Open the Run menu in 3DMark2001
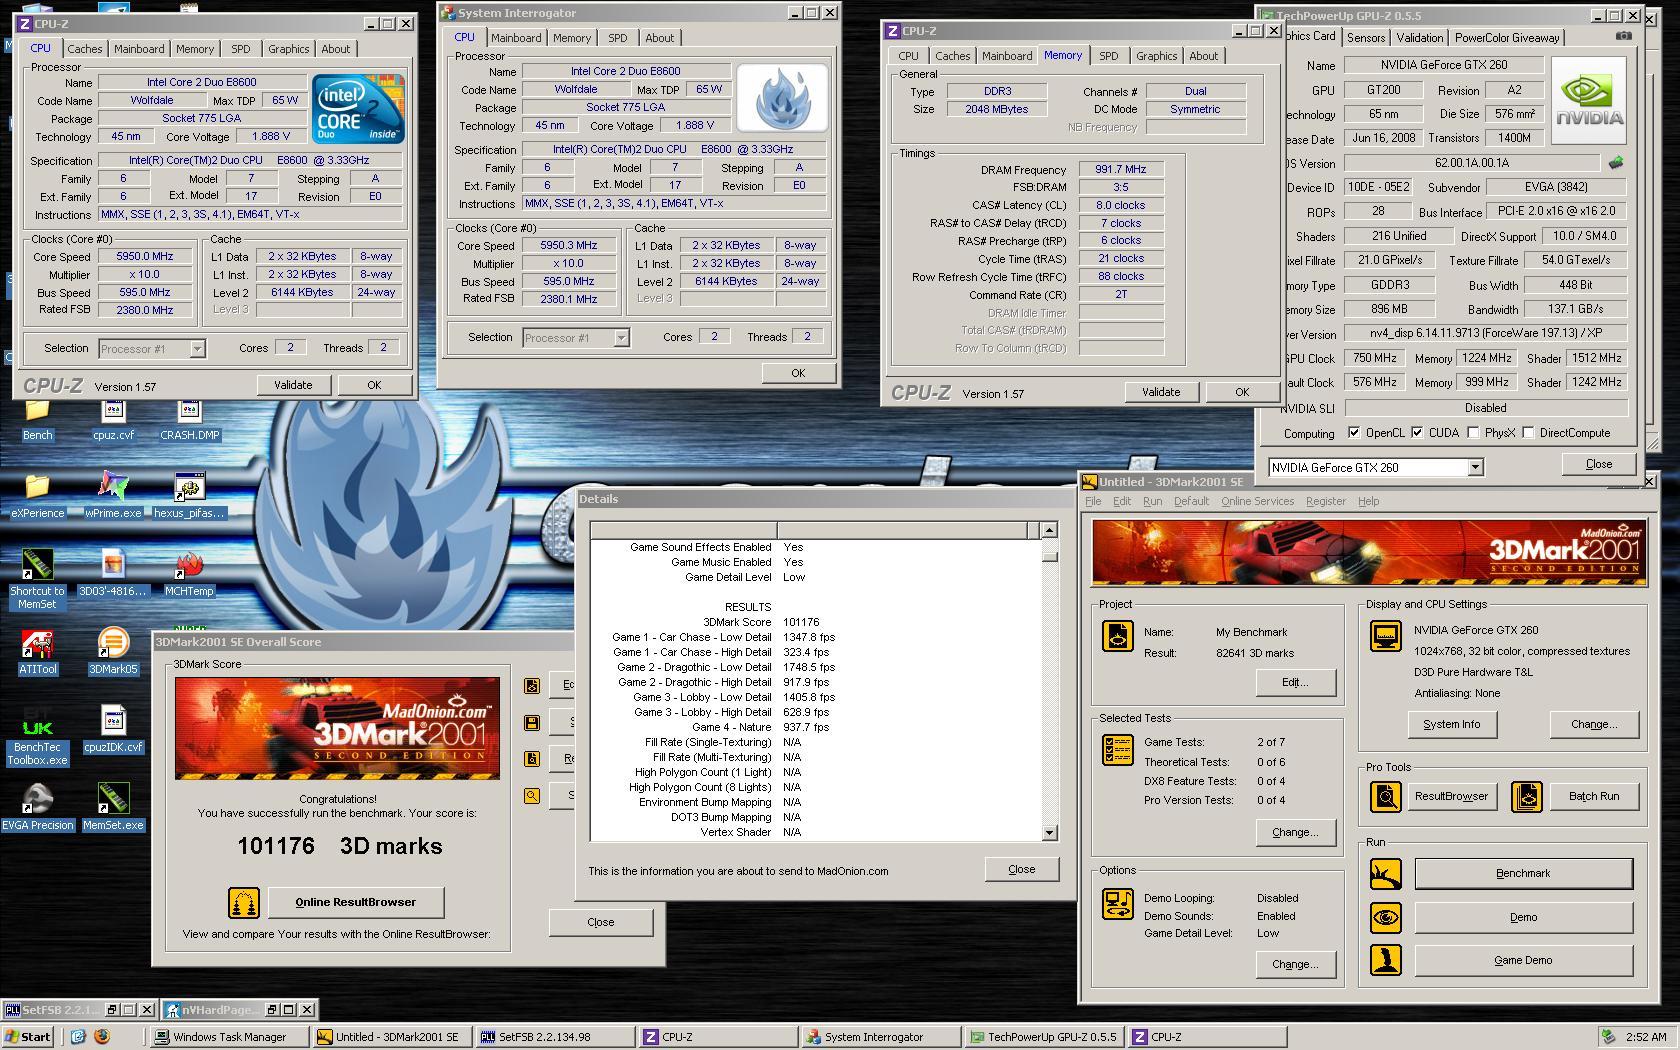The width and height of the screenshot is (1680, 1050). click(1152, 501)
